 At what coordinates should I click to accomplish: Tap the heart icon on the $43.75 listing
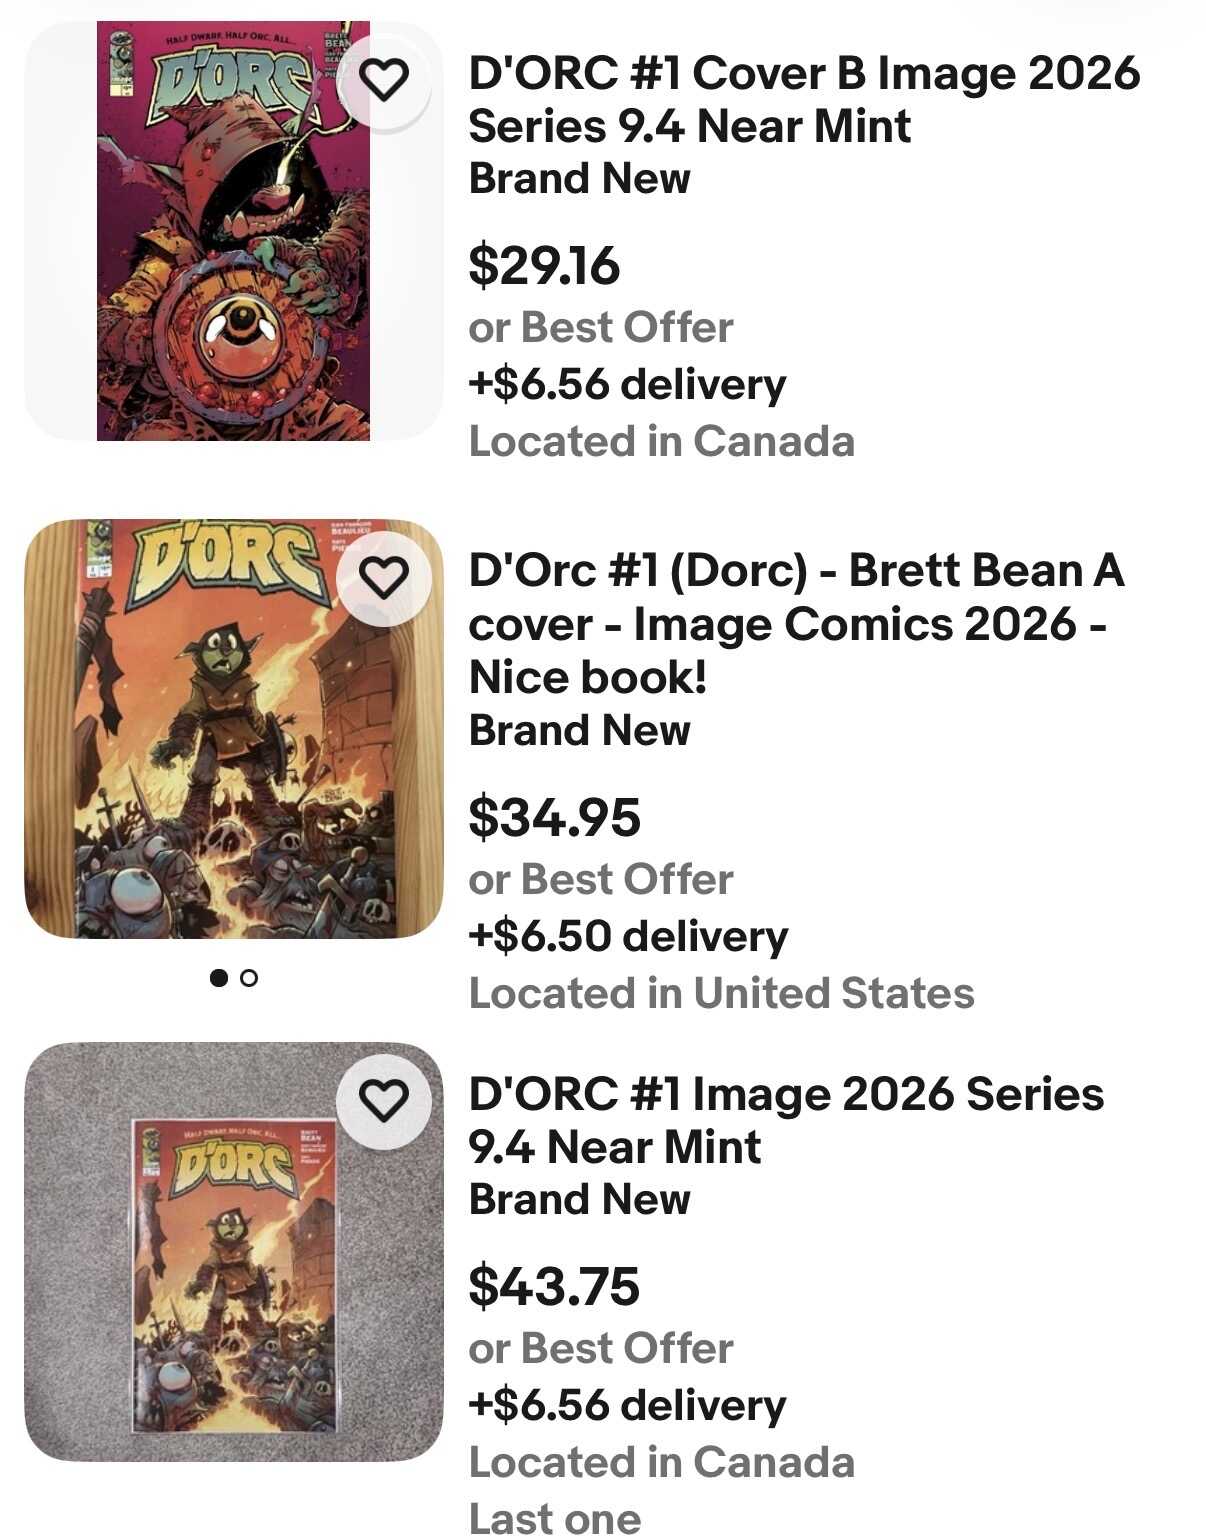pos(384,1101)
